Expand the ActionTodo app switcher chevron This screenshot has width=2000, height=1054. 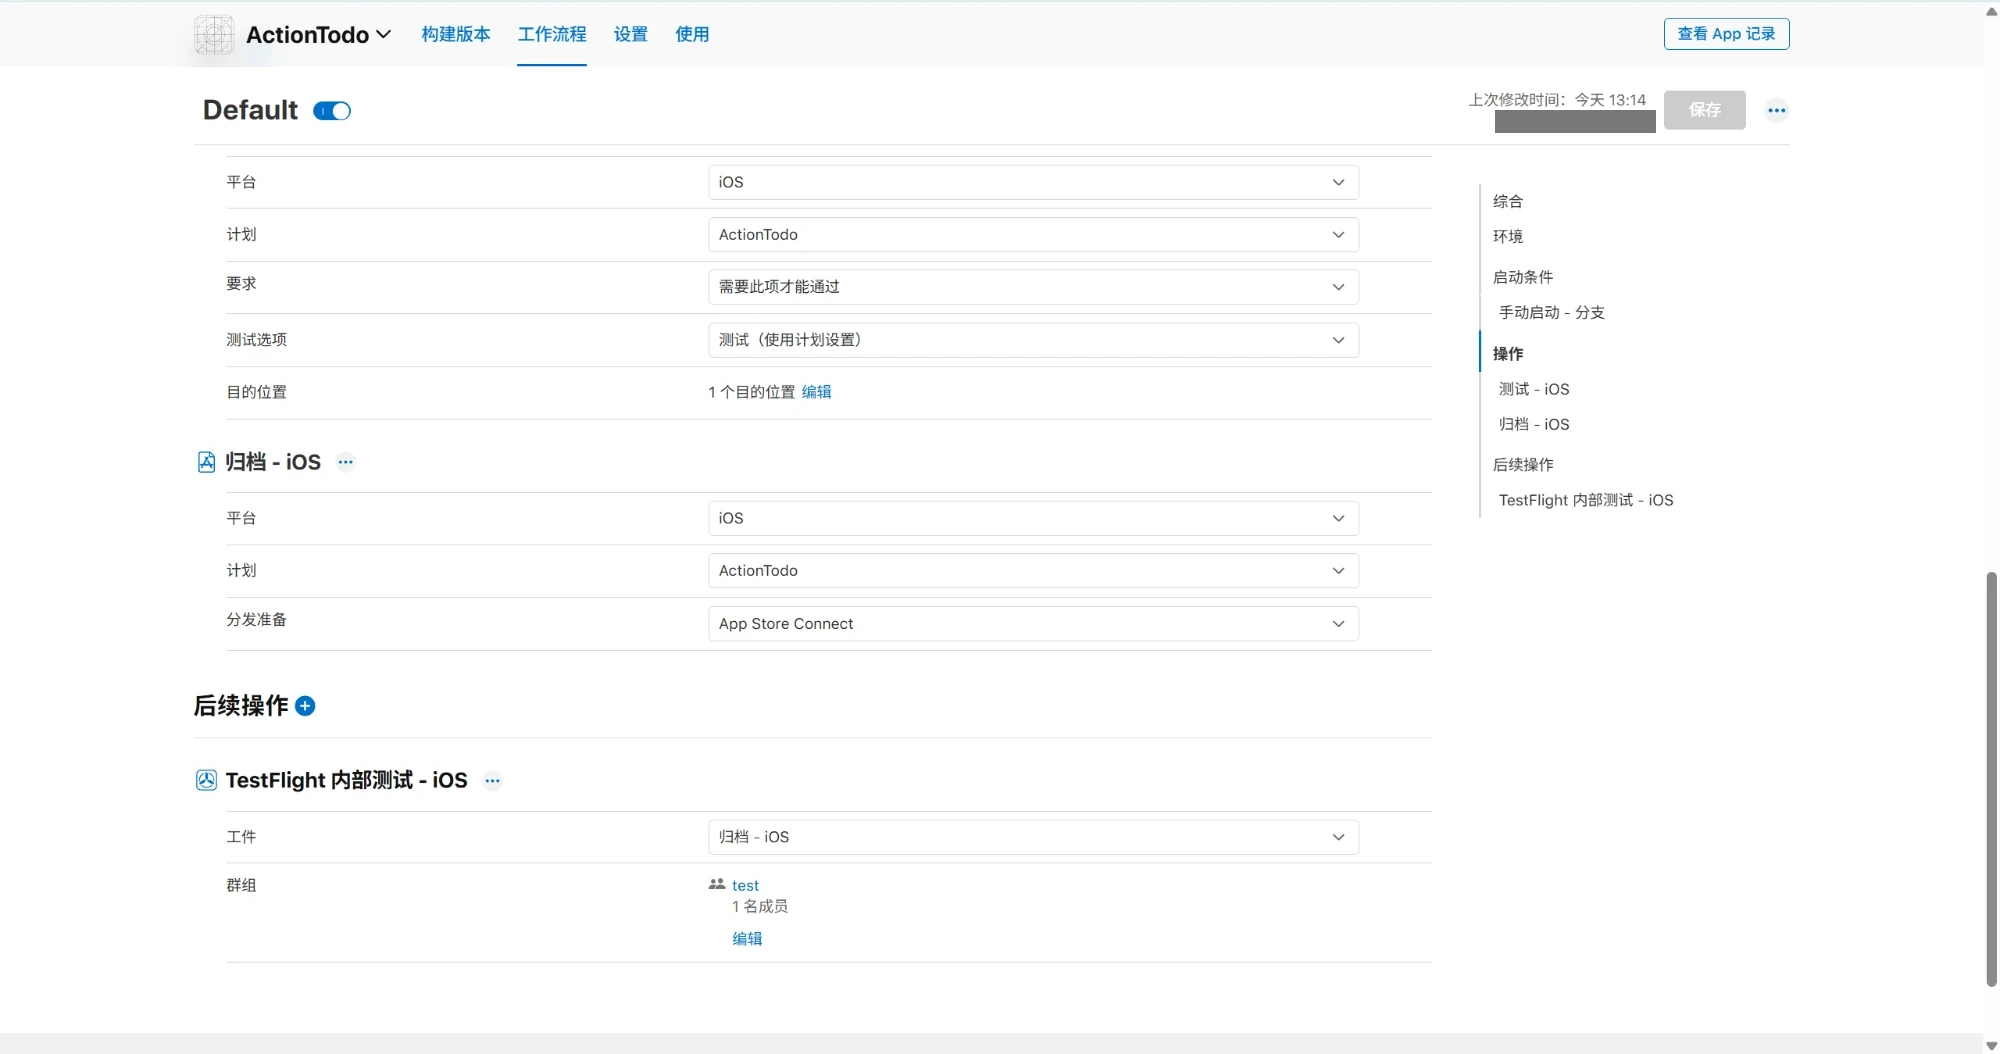pos(383,35)
